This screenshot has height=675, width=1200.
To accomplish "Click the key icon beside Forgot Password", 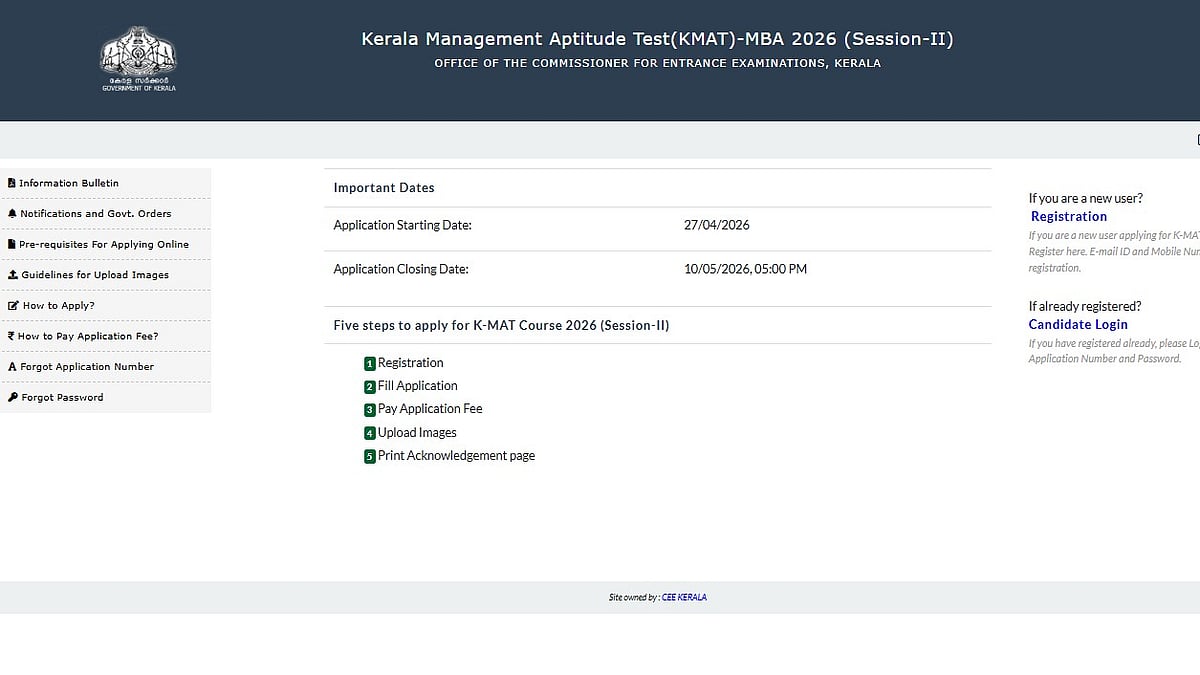I will tap(13, 397).
